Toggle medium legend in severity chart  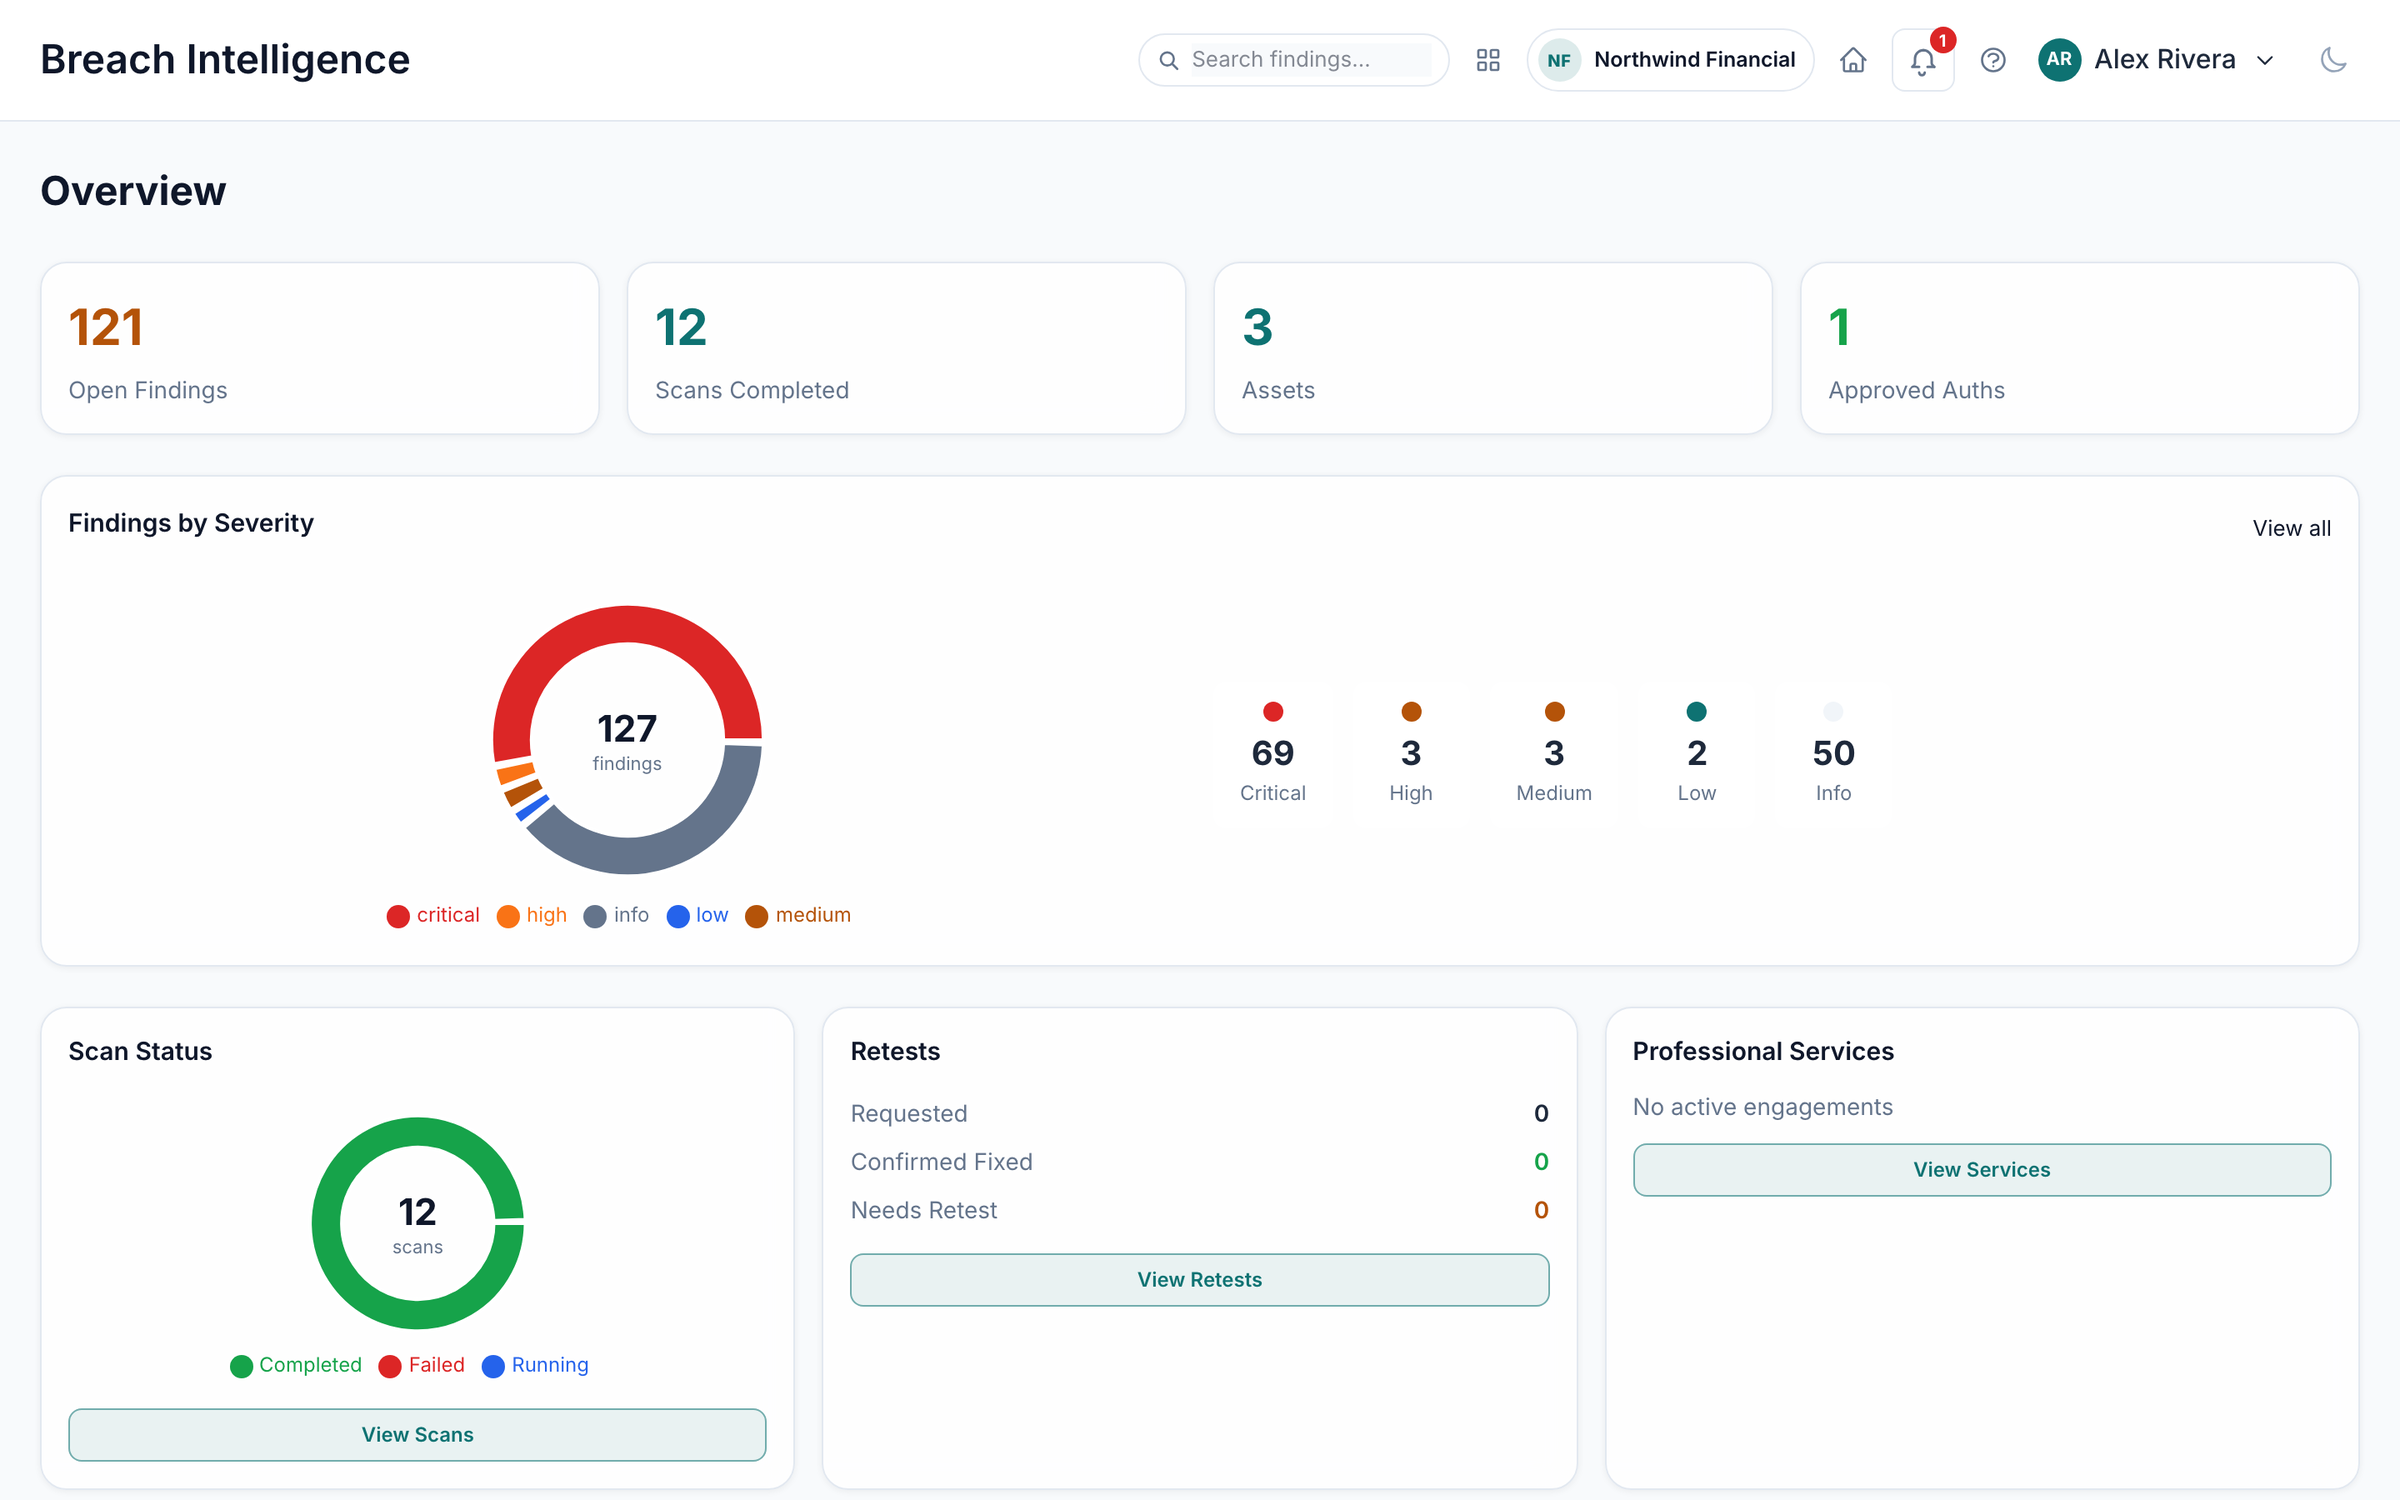pyautogui.click(x=798, y=915)
